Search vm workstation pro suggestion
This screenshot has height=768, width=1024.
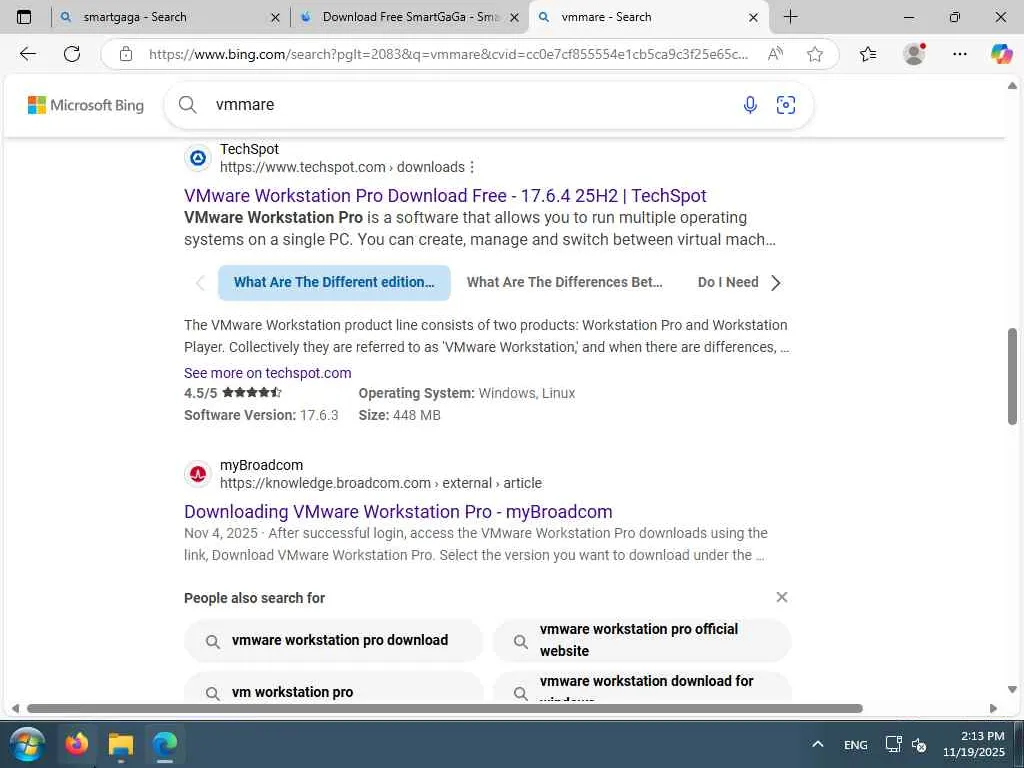(333, 689)
